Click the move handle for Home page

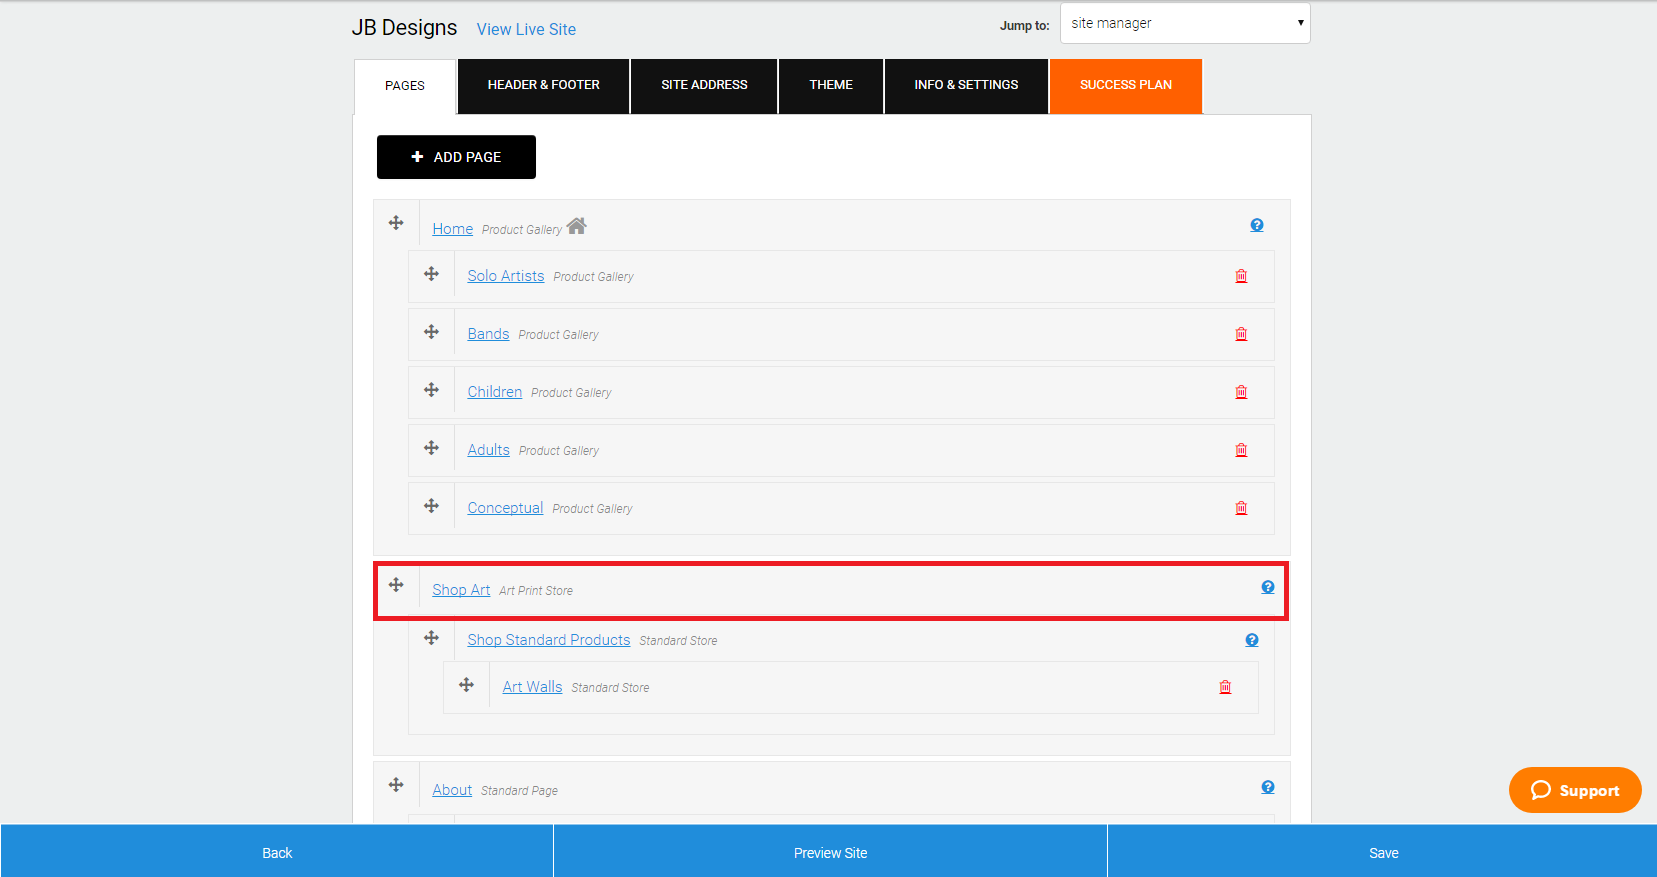click(396, 223)
